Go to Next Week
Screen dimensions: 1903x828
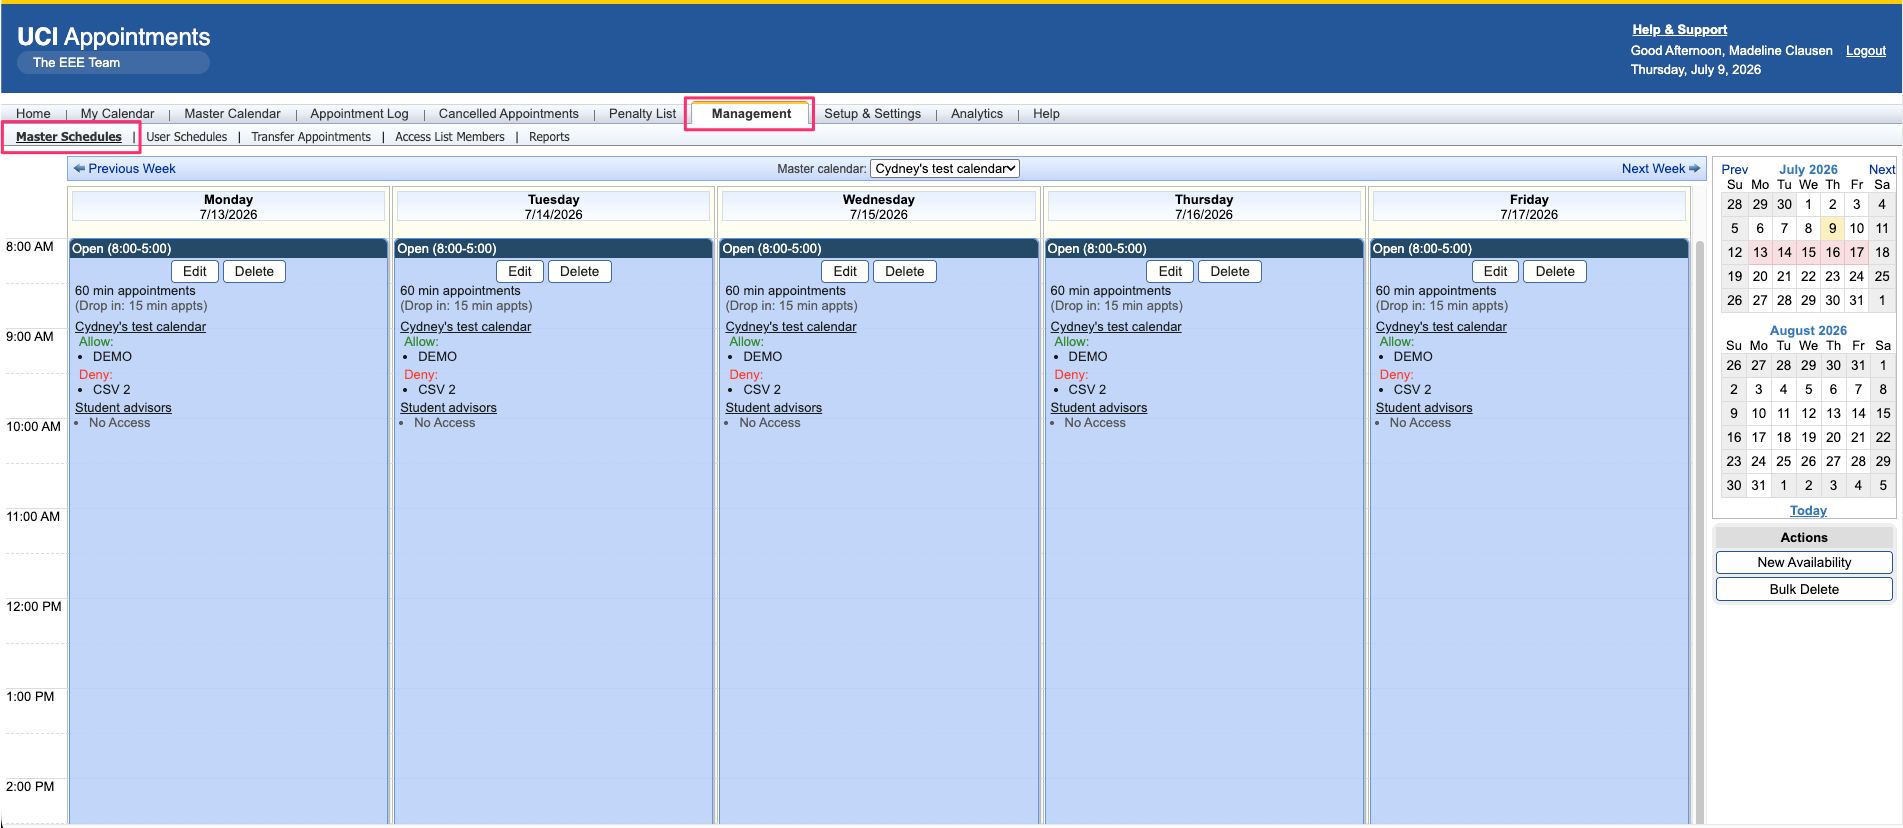coord(1660,168)
